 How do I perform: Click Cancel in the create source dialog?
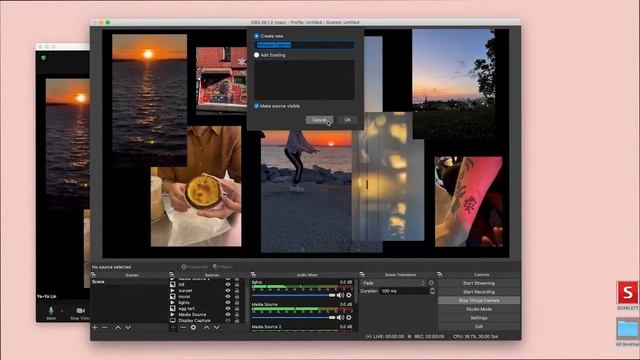pos(319,120)
